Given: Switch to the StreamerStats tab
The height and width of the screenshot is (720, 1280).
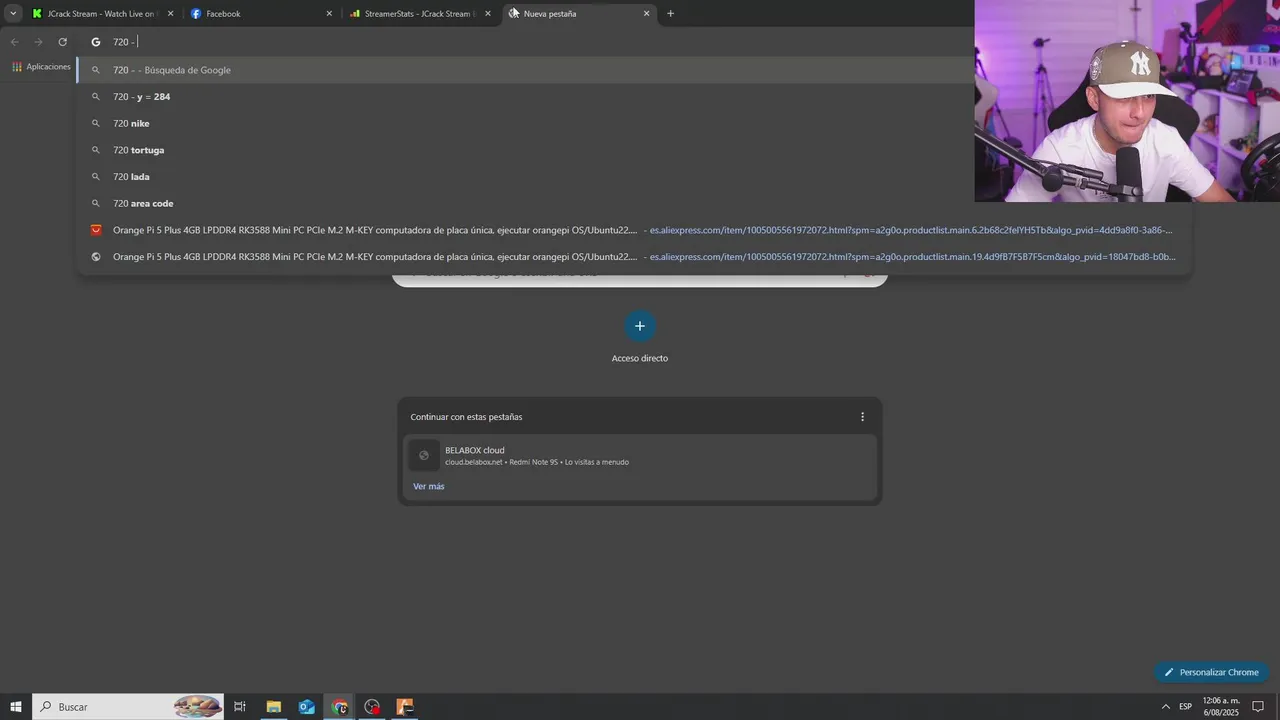Looking at the screenshot, I should pyautogui.click(x=421, y=14).
